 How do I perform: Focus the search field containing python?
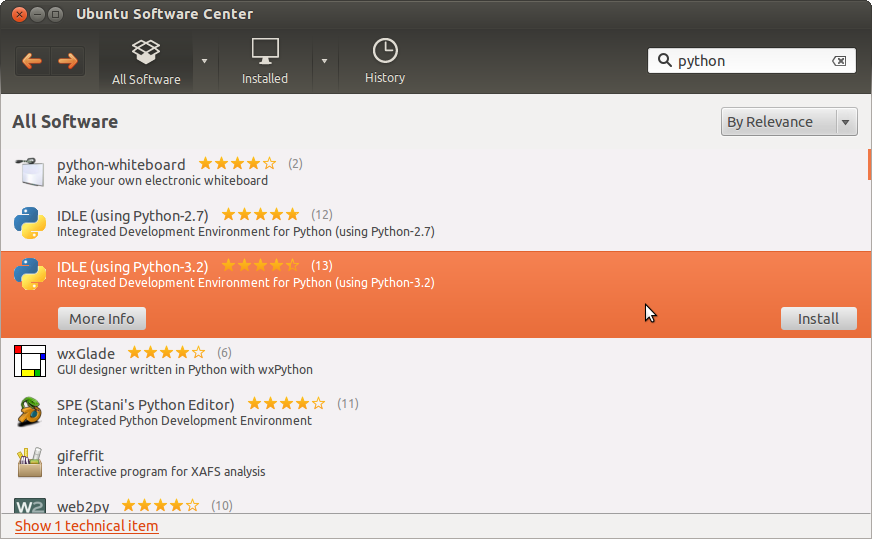752,61
